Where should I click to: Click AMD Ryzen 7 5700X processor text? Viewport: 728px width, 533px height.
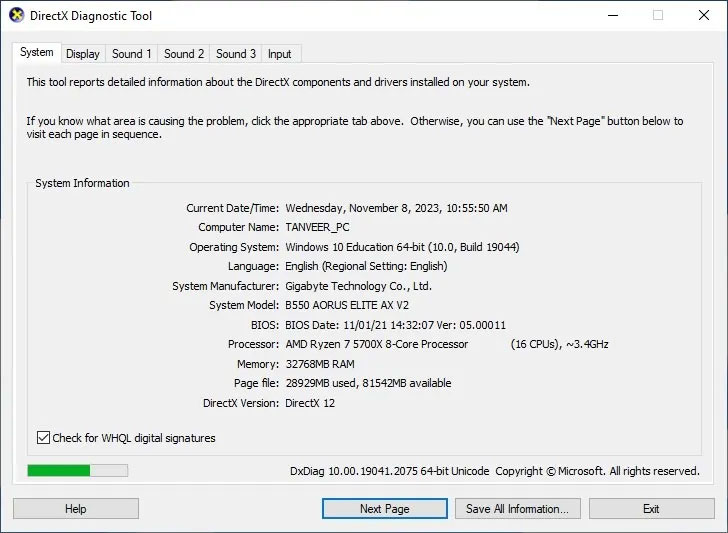coord(377,344)
